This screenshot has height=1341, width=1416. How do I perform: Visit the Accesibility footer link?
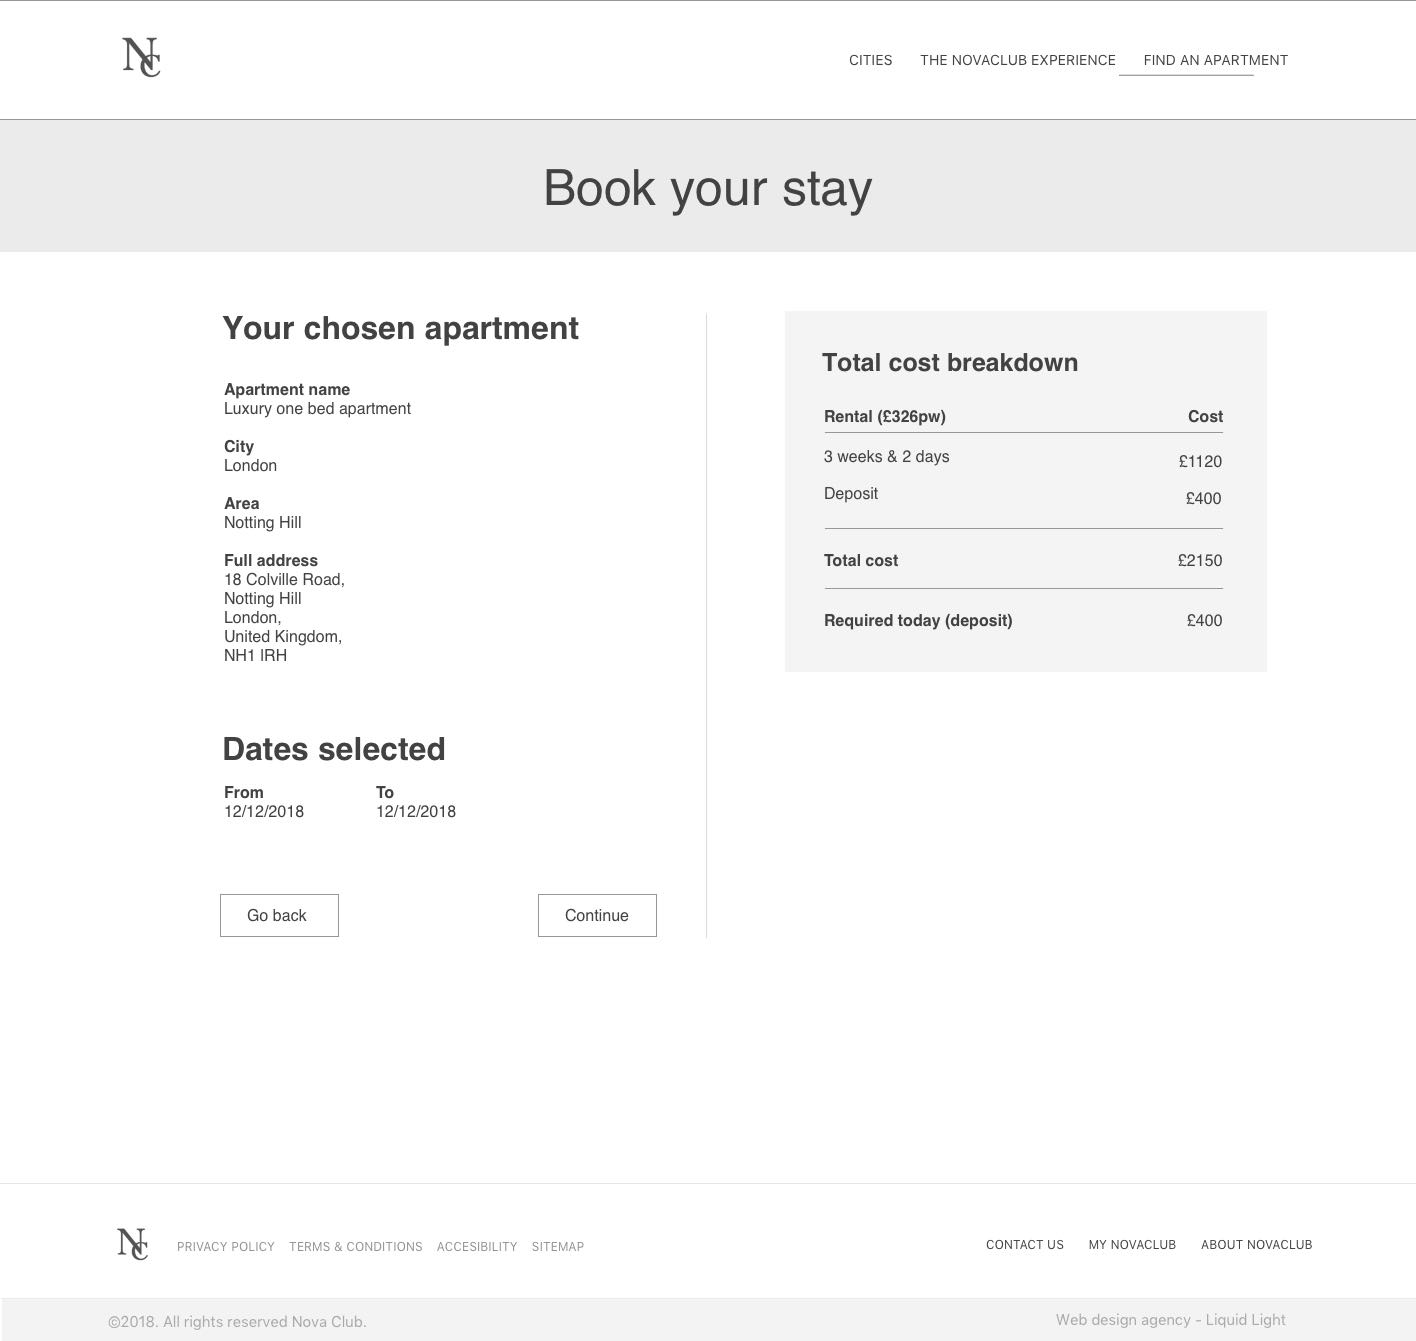[x=477, y=1247]
